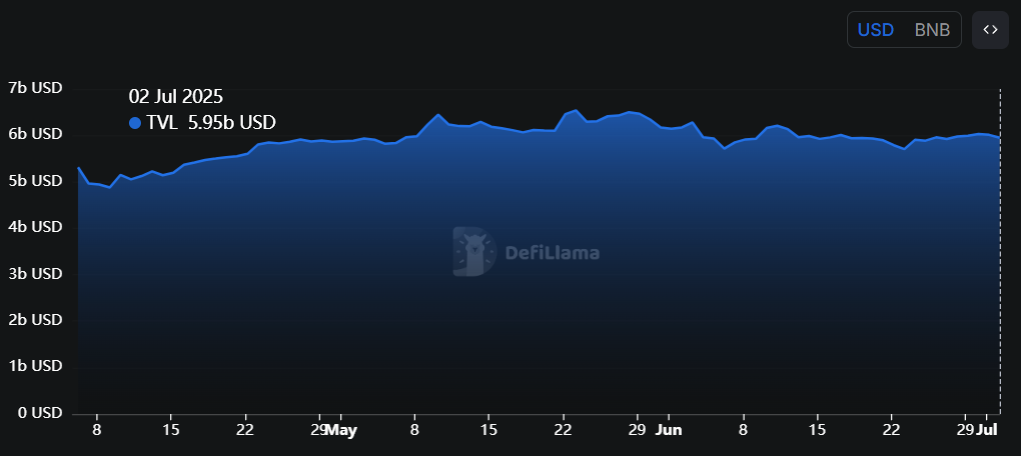Click the TVL line peak near 22 May
Viewport: 1021px width, 456px height.
[576, 111]
